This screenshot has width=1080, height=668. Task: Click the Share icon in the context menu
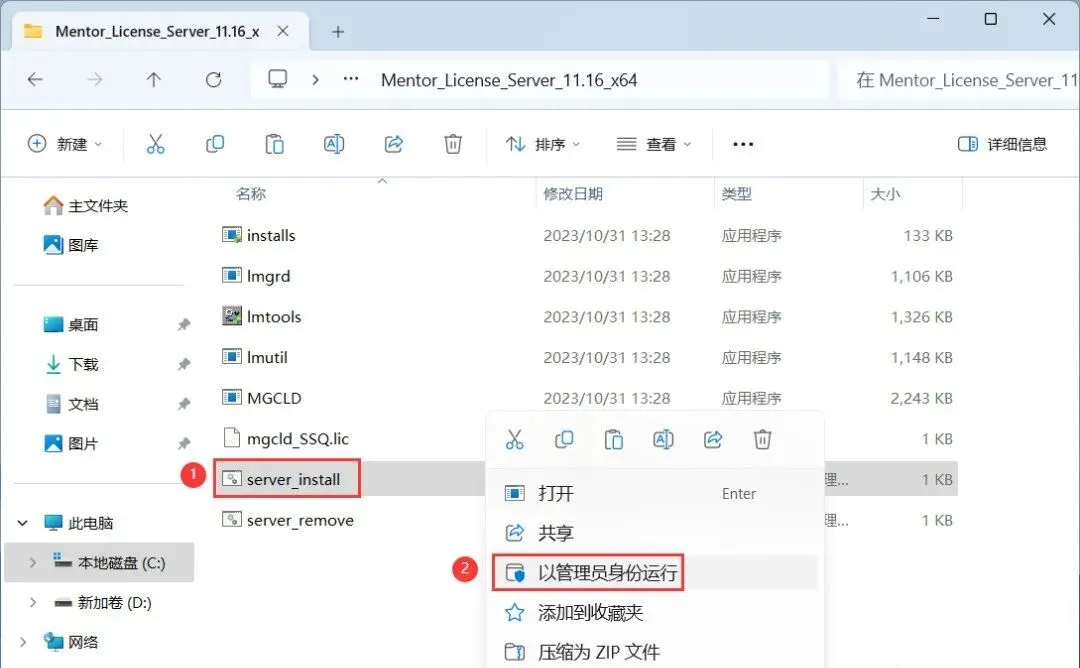point(713,439)
